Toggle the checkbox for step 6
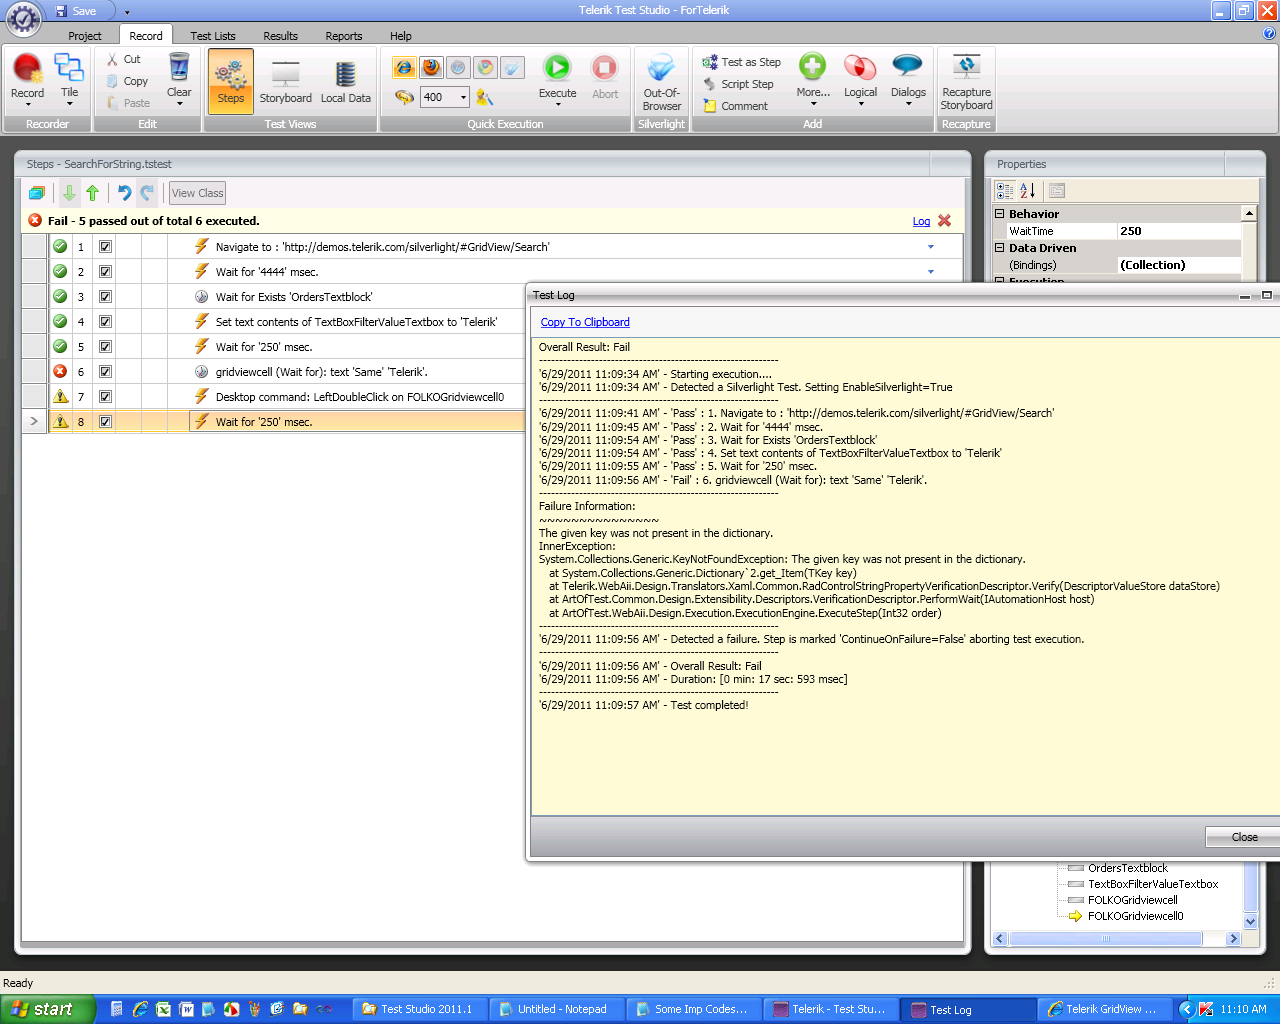This screenshot has height=1024, width=1280. coord(105,372)
